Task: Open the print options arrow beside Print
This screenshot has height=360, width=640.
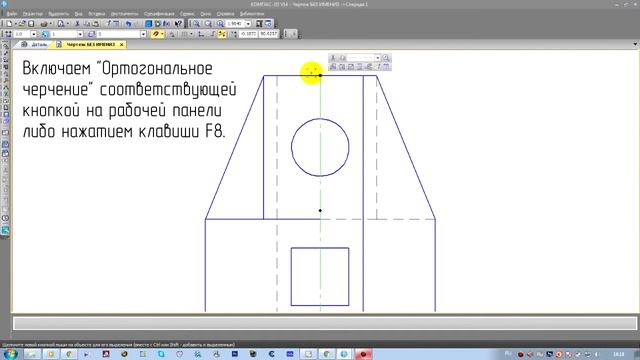Action: click(50, 24)
